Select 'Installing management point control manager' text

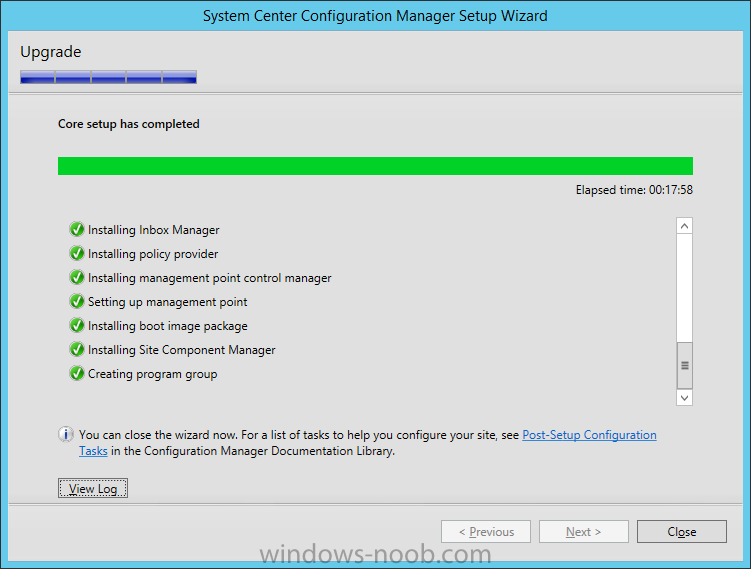[x=209, y=278]
